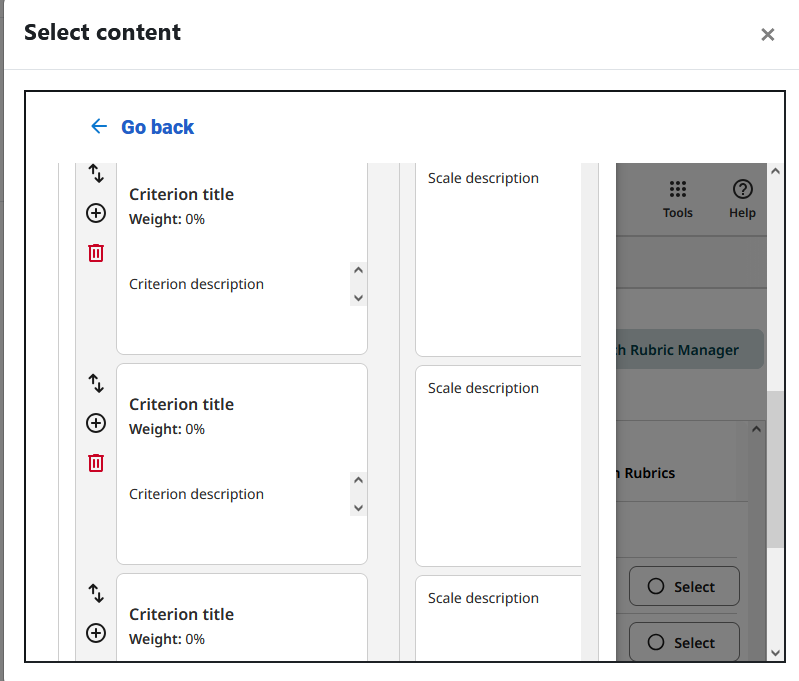Open the Help menu
The image size is (799, 681).
[742, 198]
